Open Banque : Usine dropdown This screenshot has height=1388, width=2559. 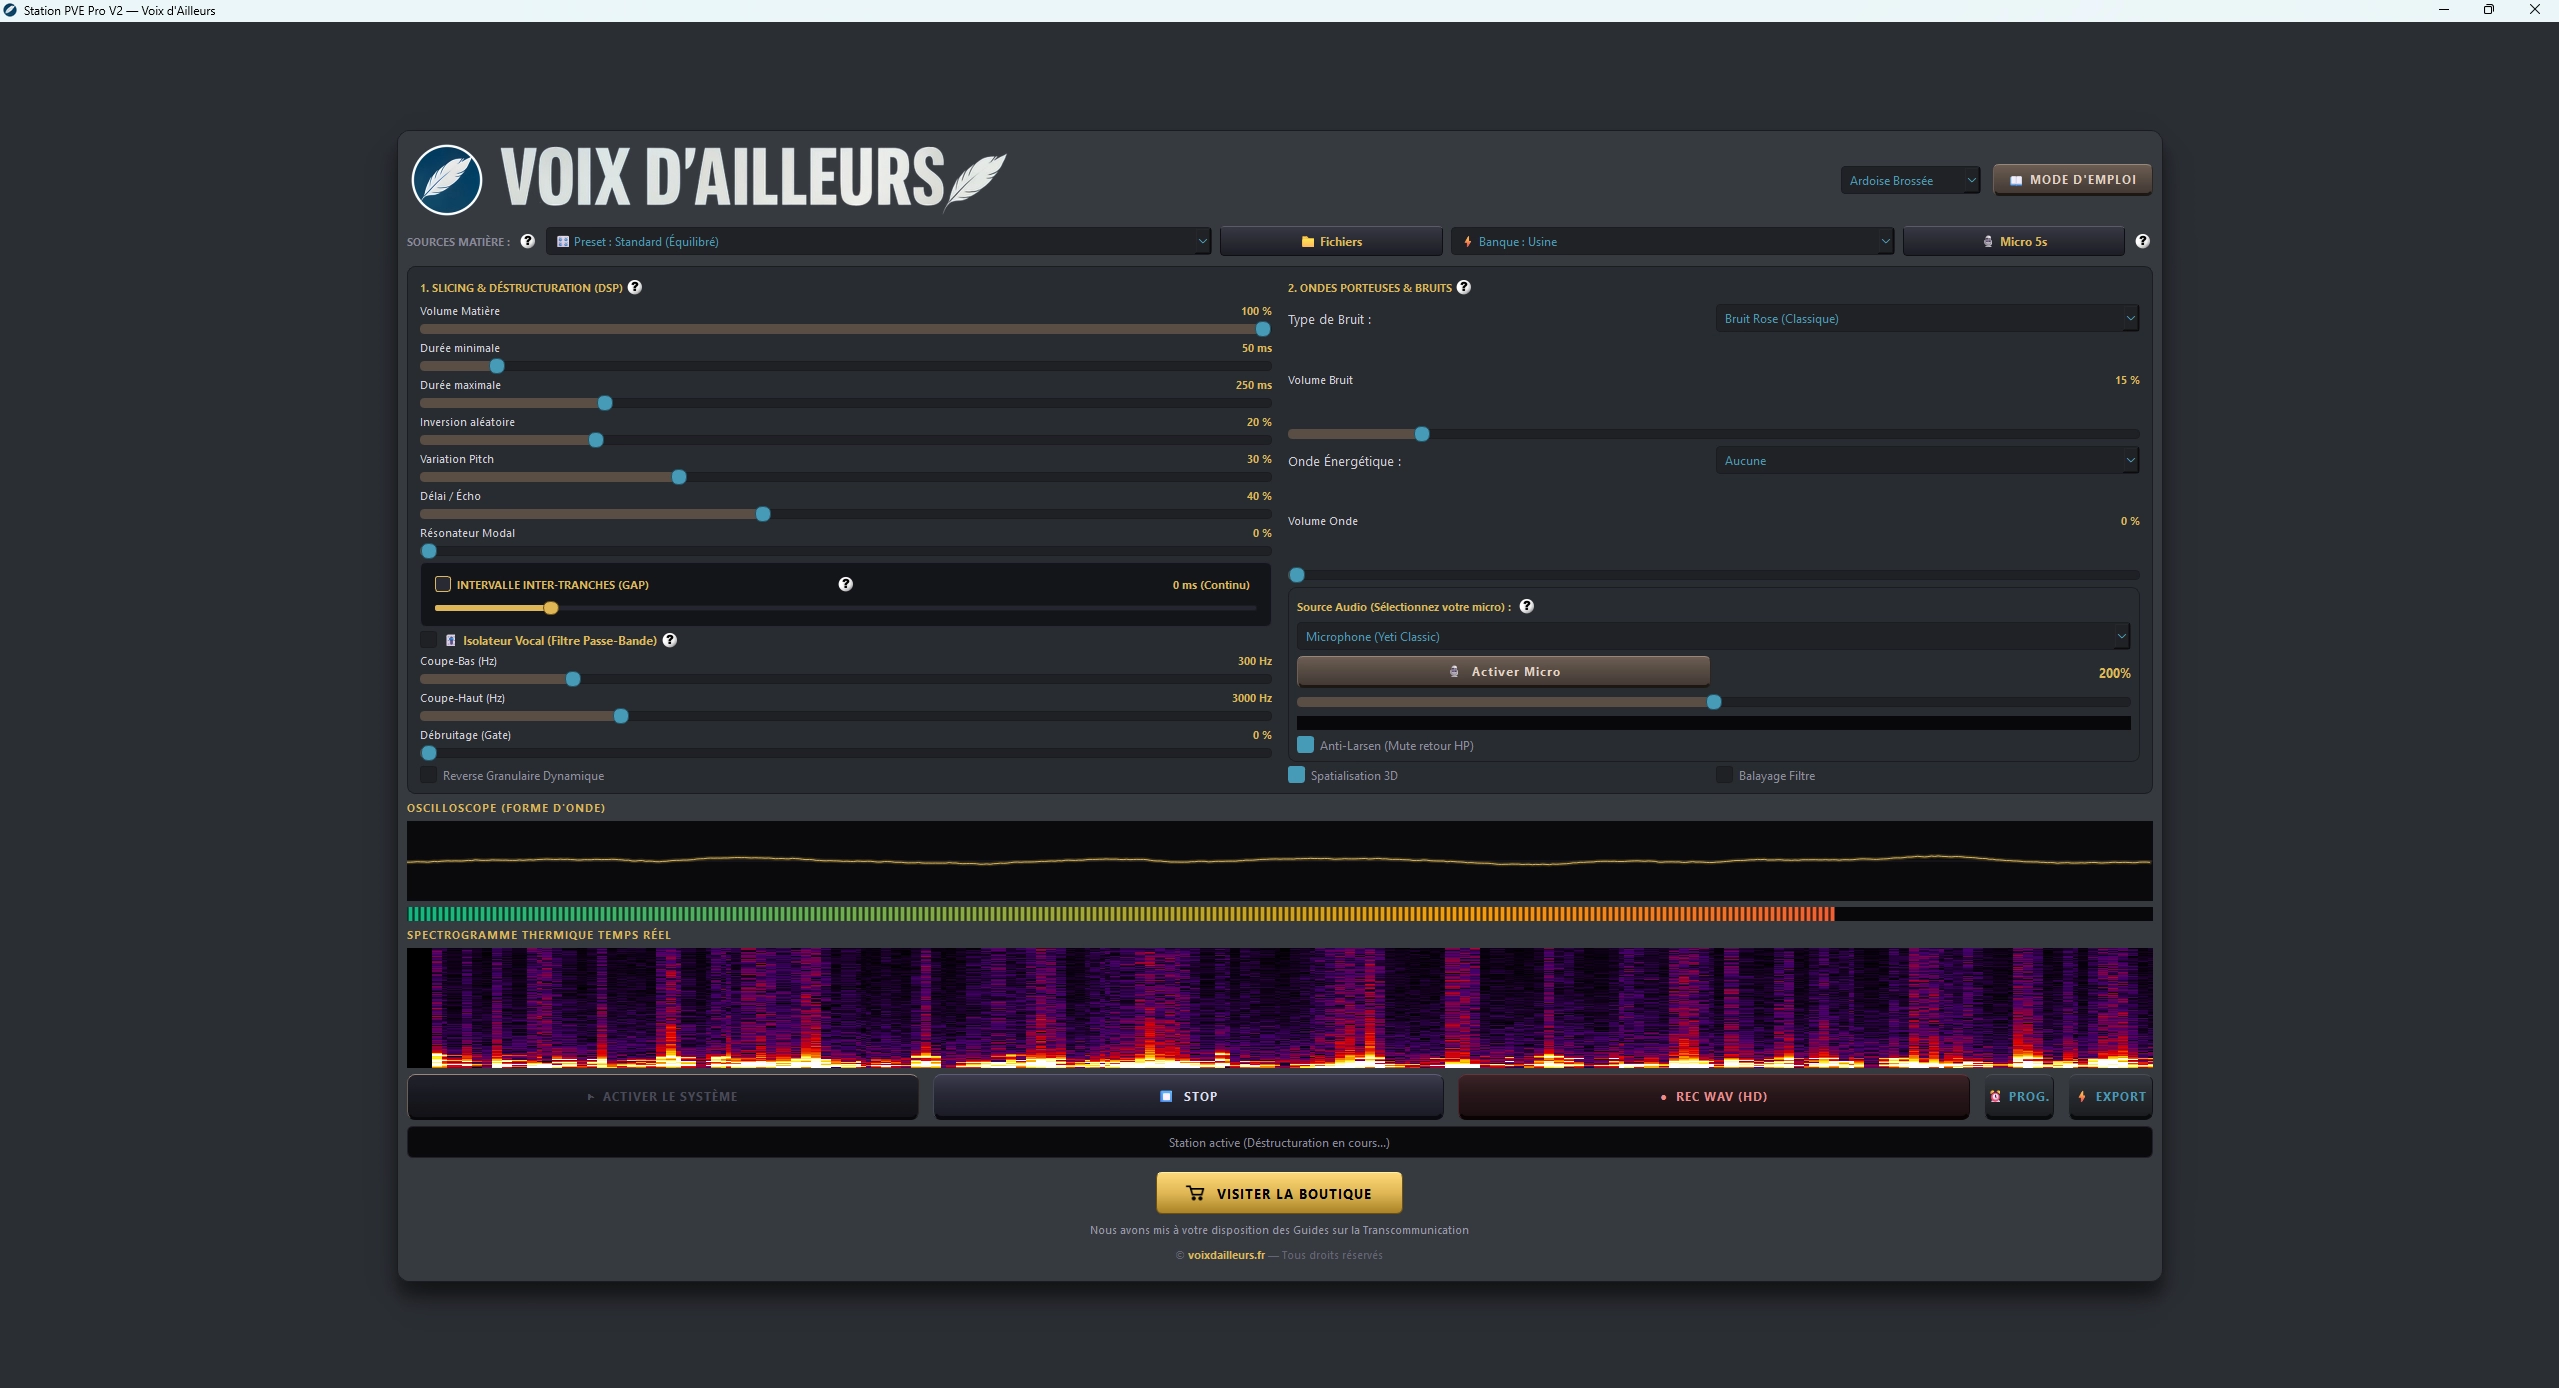tap(1672, 241)
